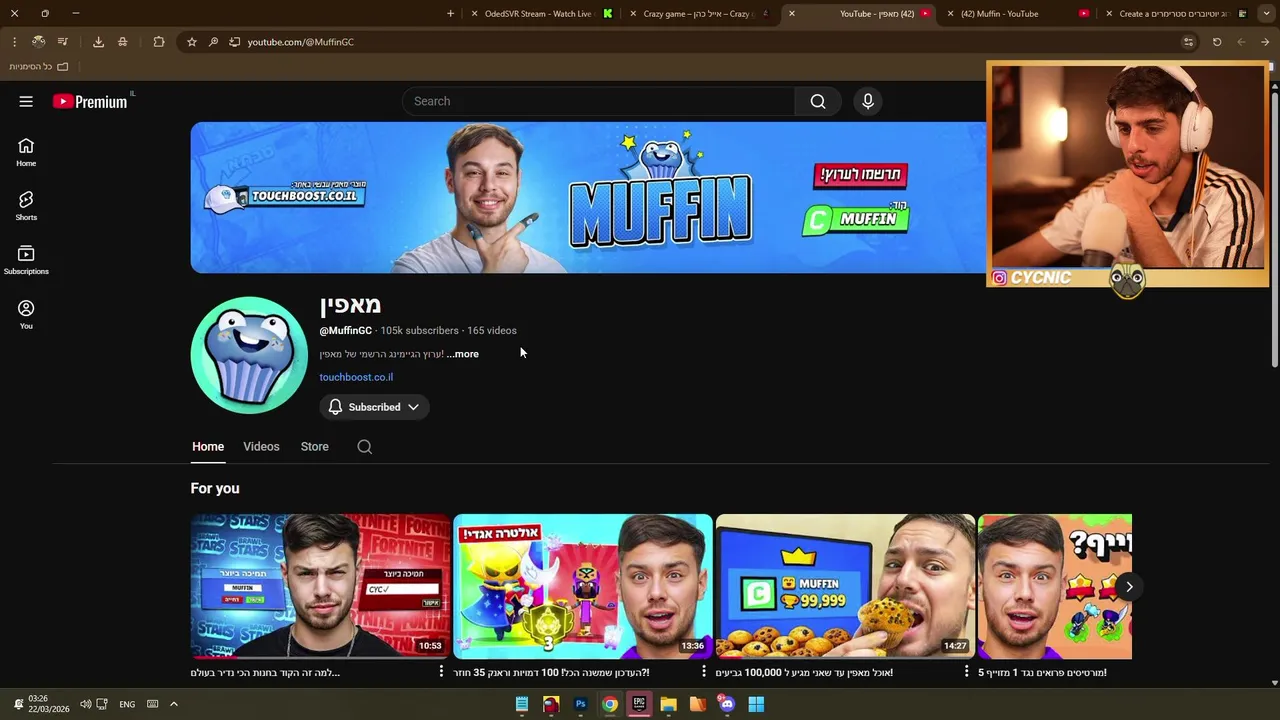Reload the page with the refresh icon

tap(1217, 42)
